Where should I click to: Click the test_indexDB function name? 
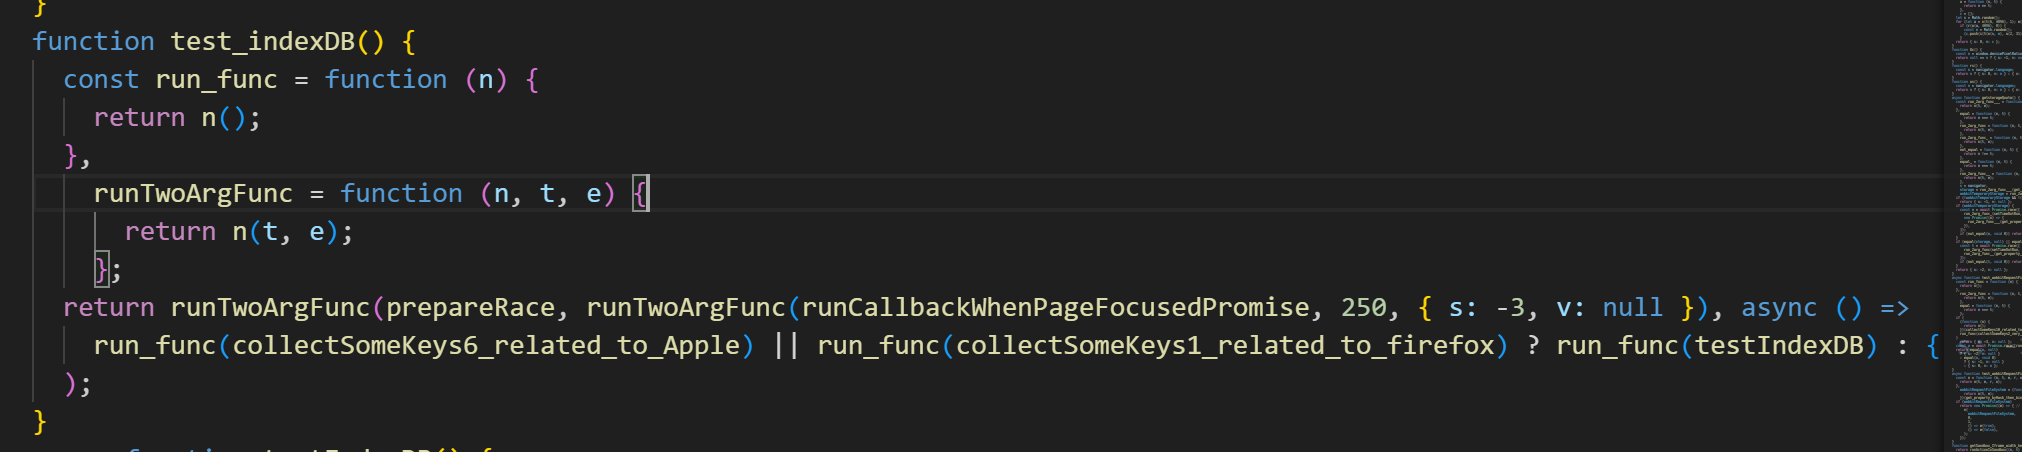coord(262,42)
